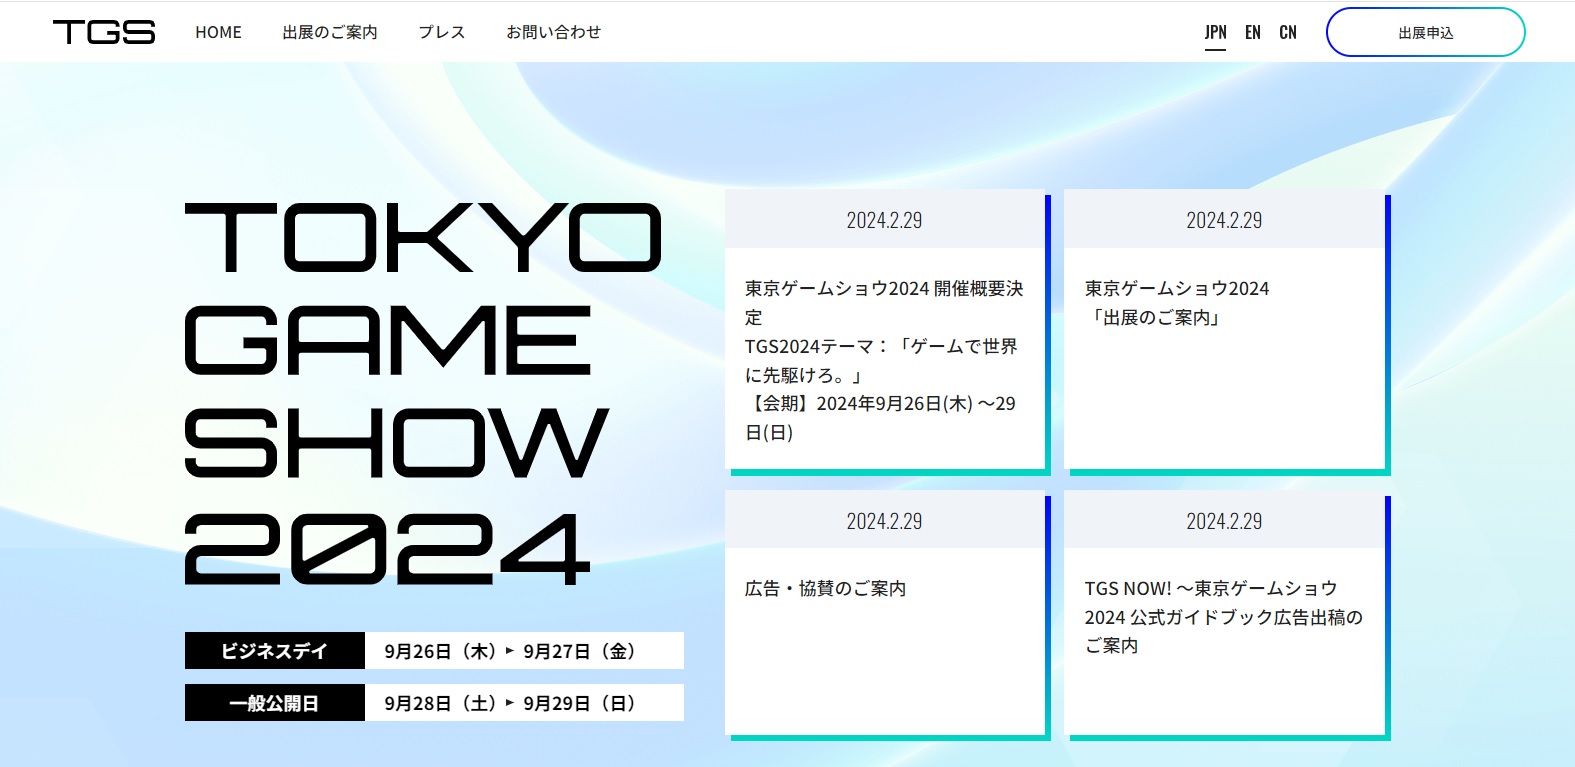1575x767 pixels.
Task: Click the date text 9月26日（木）▸ 9月27日（金）
Action: (x=511, y=651)
